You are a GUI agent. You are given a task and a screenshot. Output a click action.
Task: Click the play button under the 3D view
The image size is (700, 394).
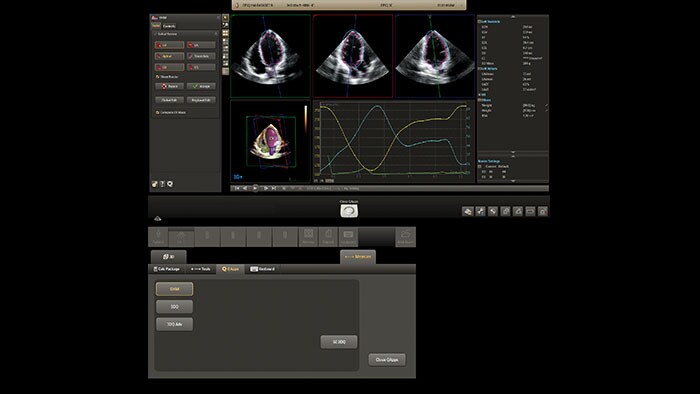pyautogui.click(x=255, y=188)
